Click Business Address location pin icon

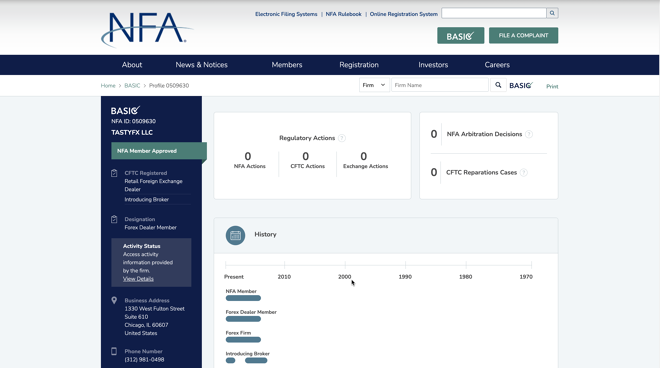(114, 301)
